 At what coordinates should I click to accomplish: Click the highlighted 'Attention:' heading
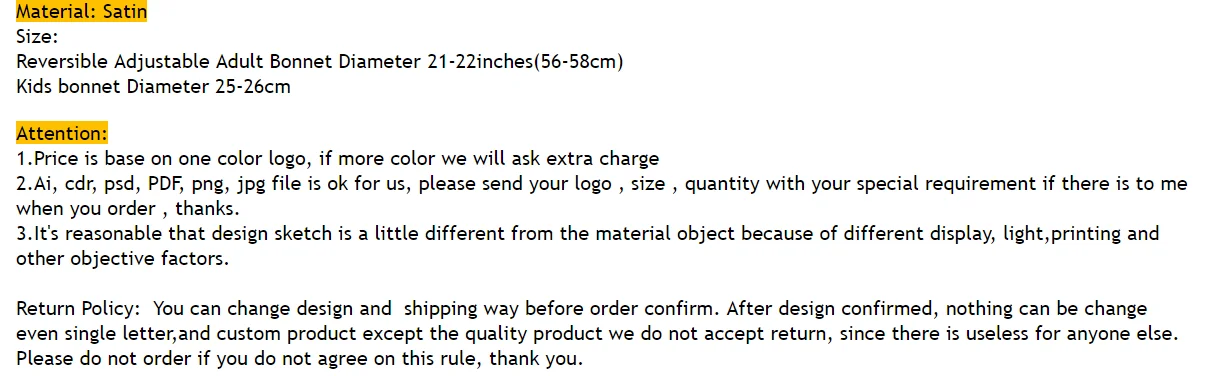pos(61,134)
